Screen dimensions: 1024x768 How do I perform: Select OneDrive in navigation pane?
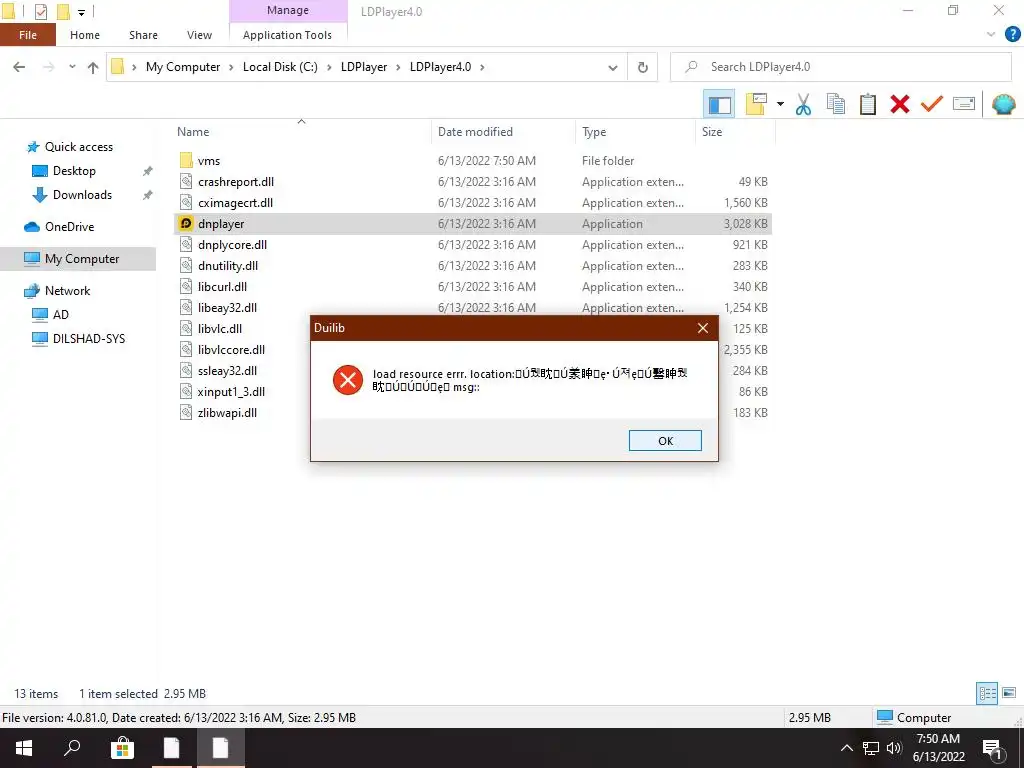pyautogui.click(x=69, y=227)
